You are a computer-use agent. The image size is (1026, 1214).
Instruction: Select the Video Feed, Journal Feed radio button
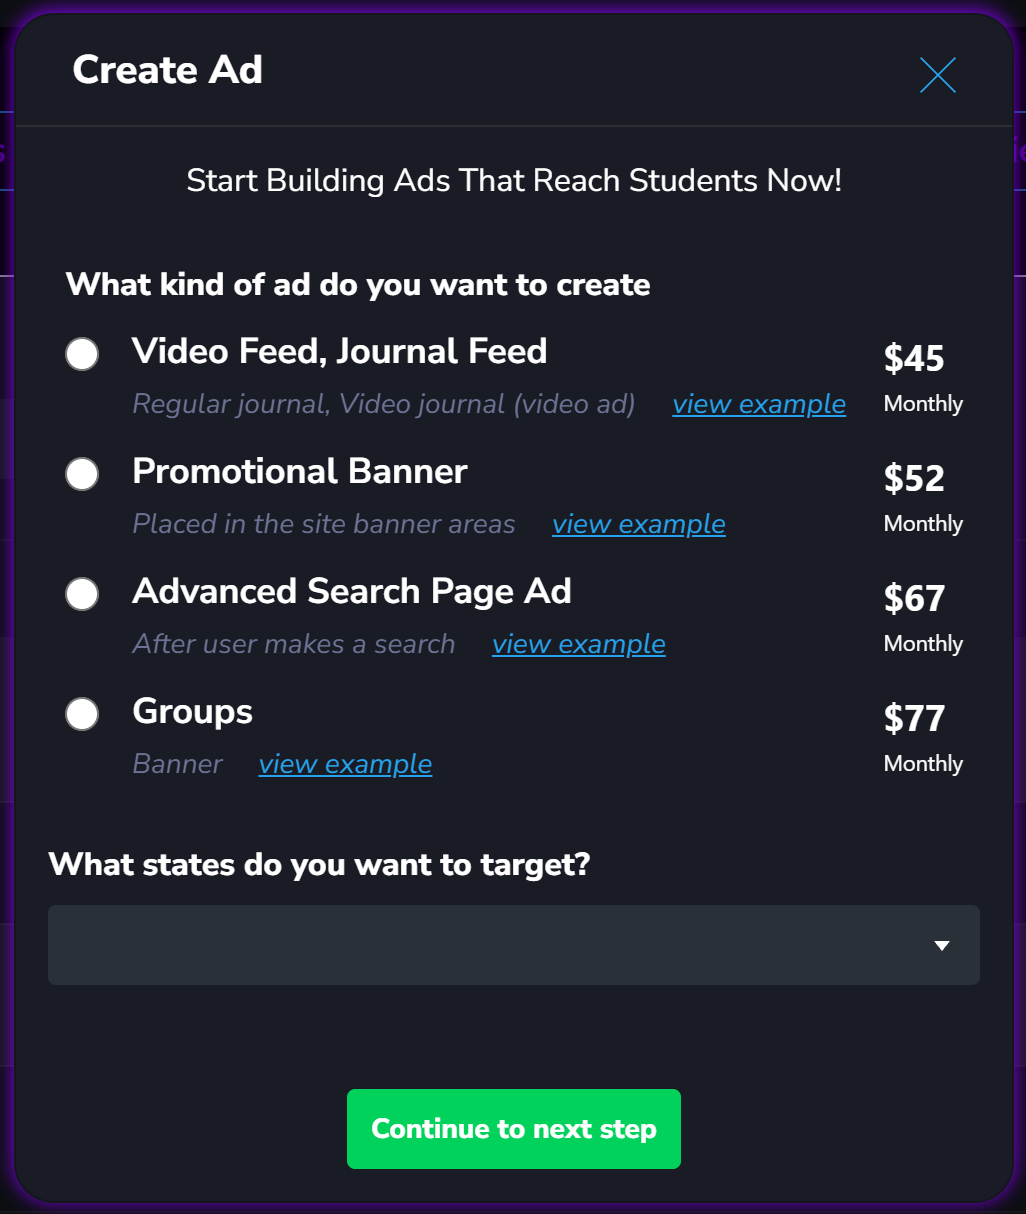point(82,354)
